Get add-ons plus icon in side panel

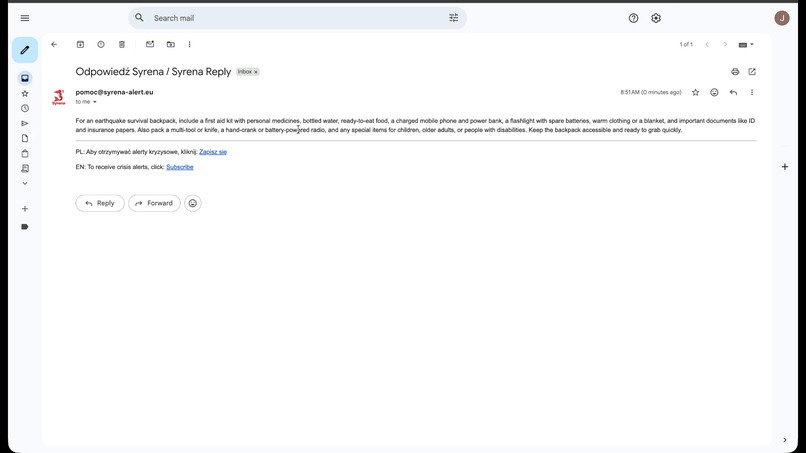pyautogui.click(x=785, y=167)
